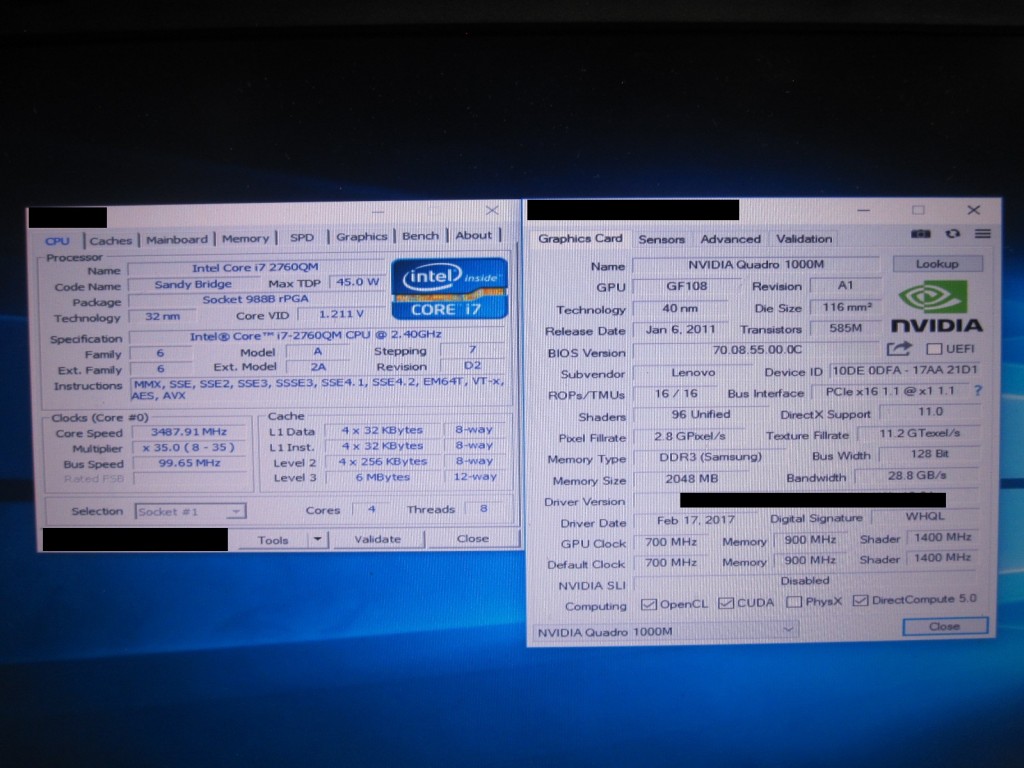The height and width of the screenshot is (768, 1024).
Task: Switch to the Bench tab
Action: [421, 236]
